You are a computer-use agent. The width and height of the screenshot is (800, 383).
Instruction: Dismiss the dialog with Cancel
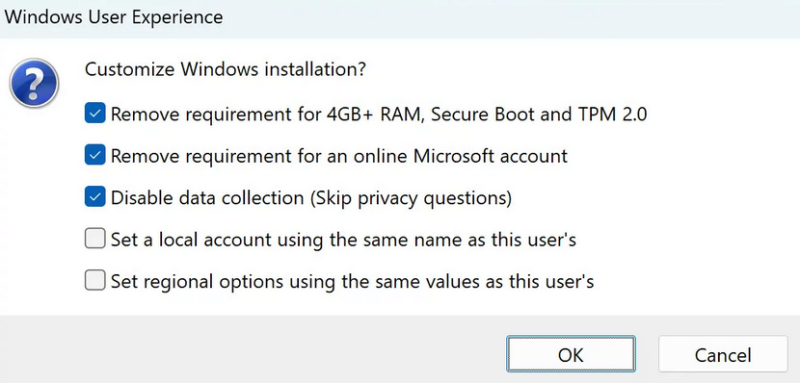click(x=723, y=354)
